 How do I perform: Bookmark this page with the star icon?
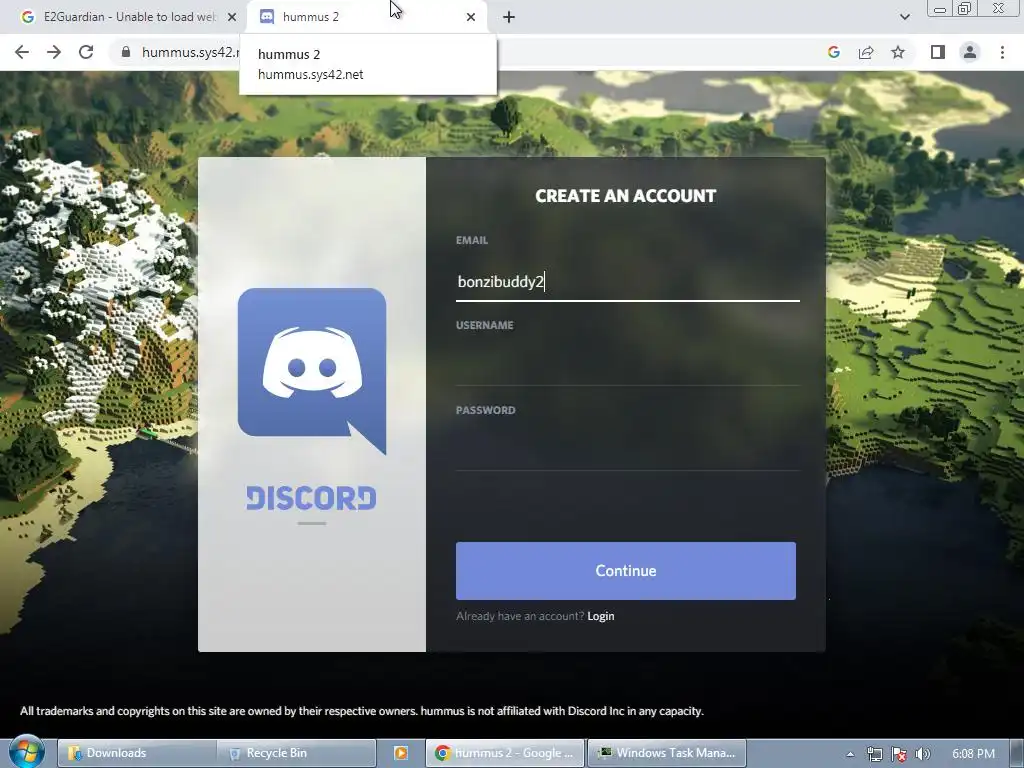tap(898, 52)
